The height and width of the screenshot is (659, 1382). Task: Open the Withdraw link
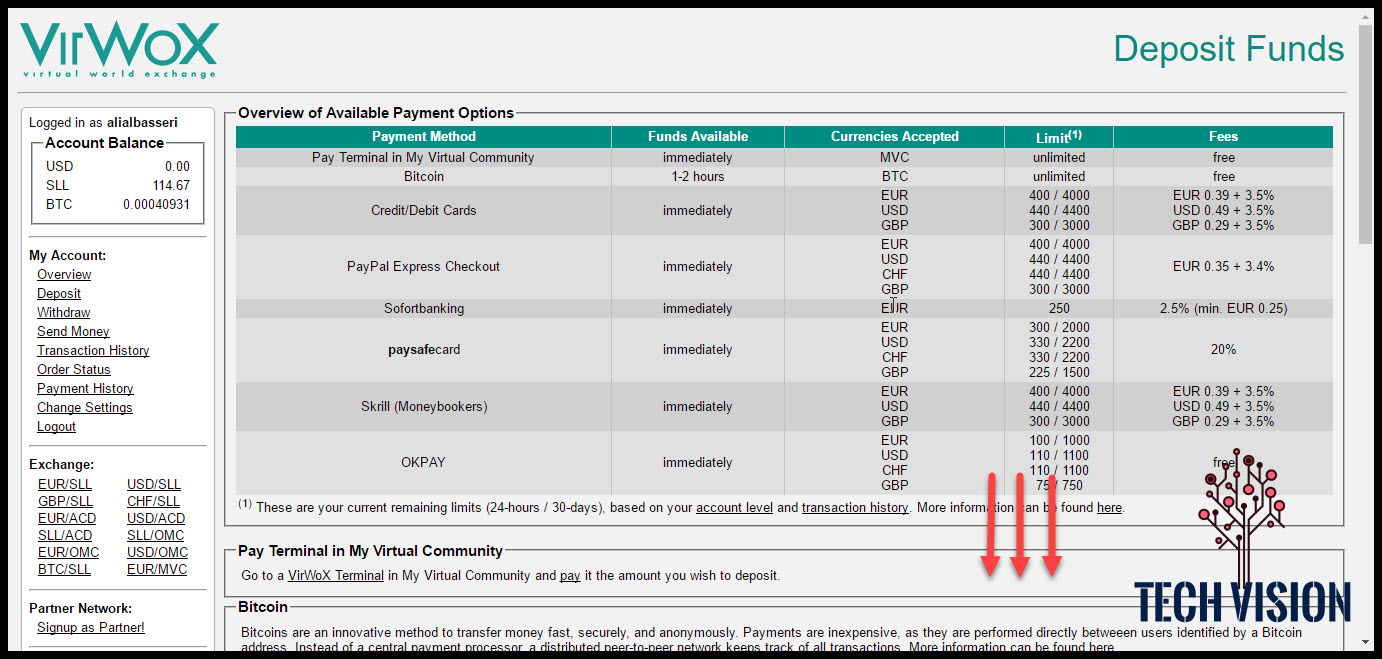point(63,312)
